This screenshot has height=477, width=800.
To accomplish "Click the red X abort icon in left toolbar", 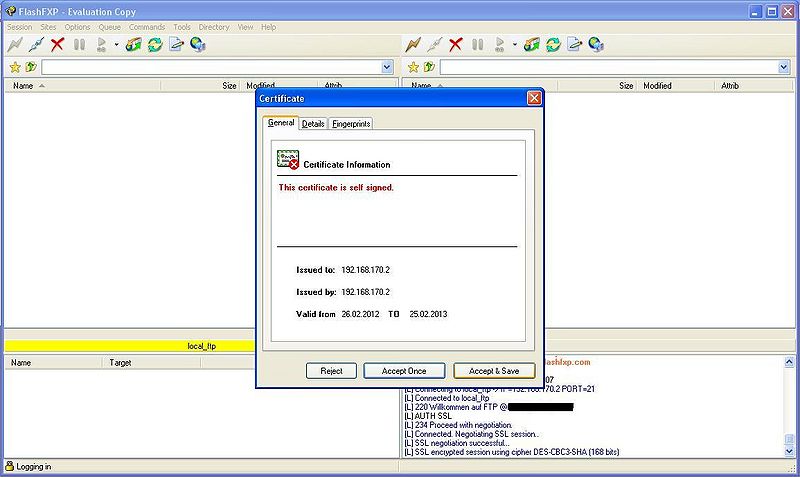I will [57, 44].
